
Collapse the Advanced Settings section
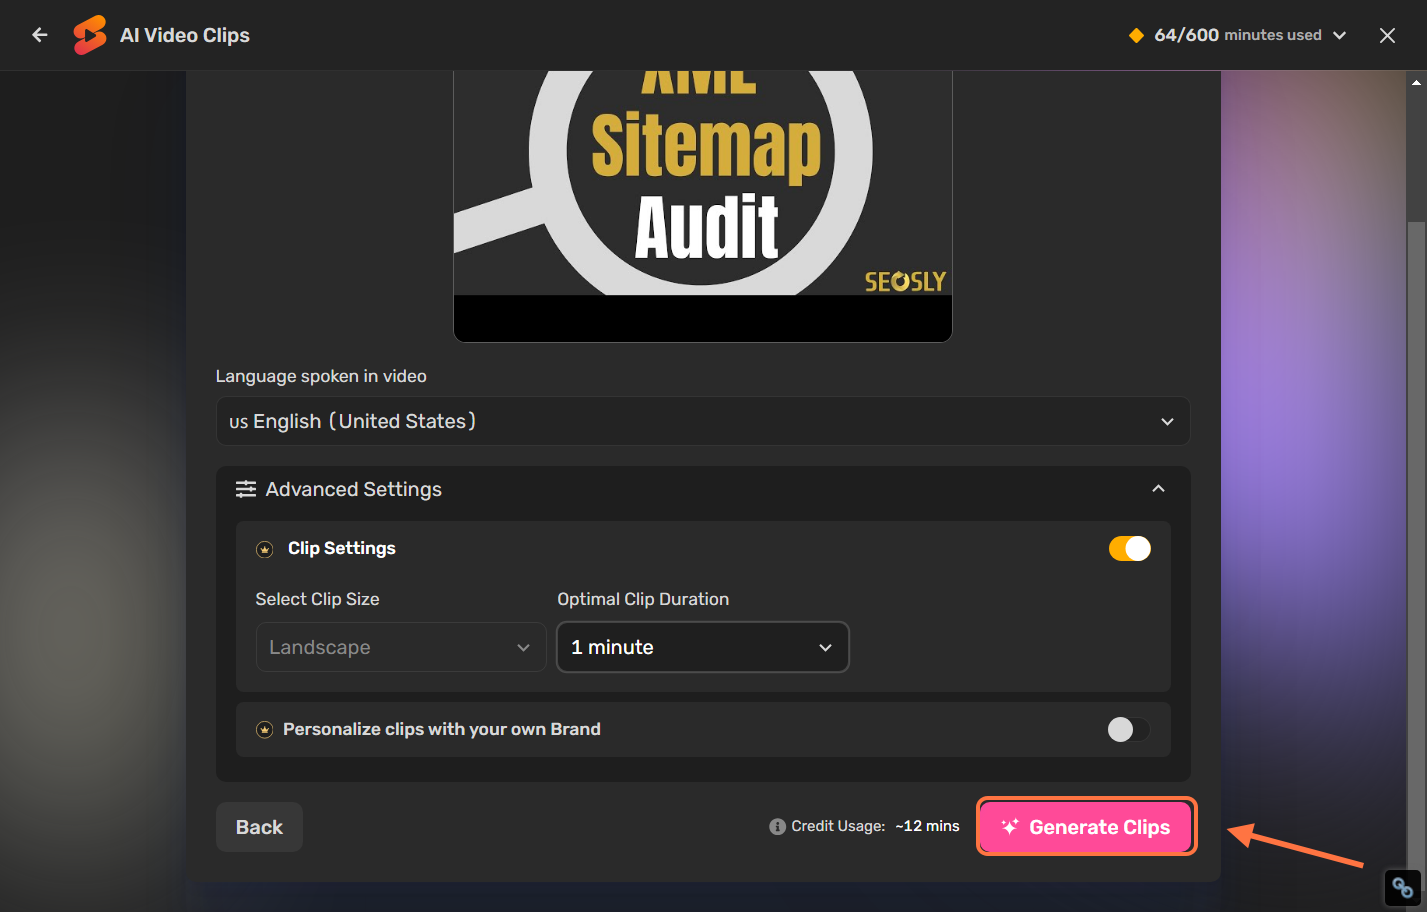(1158, 489)
